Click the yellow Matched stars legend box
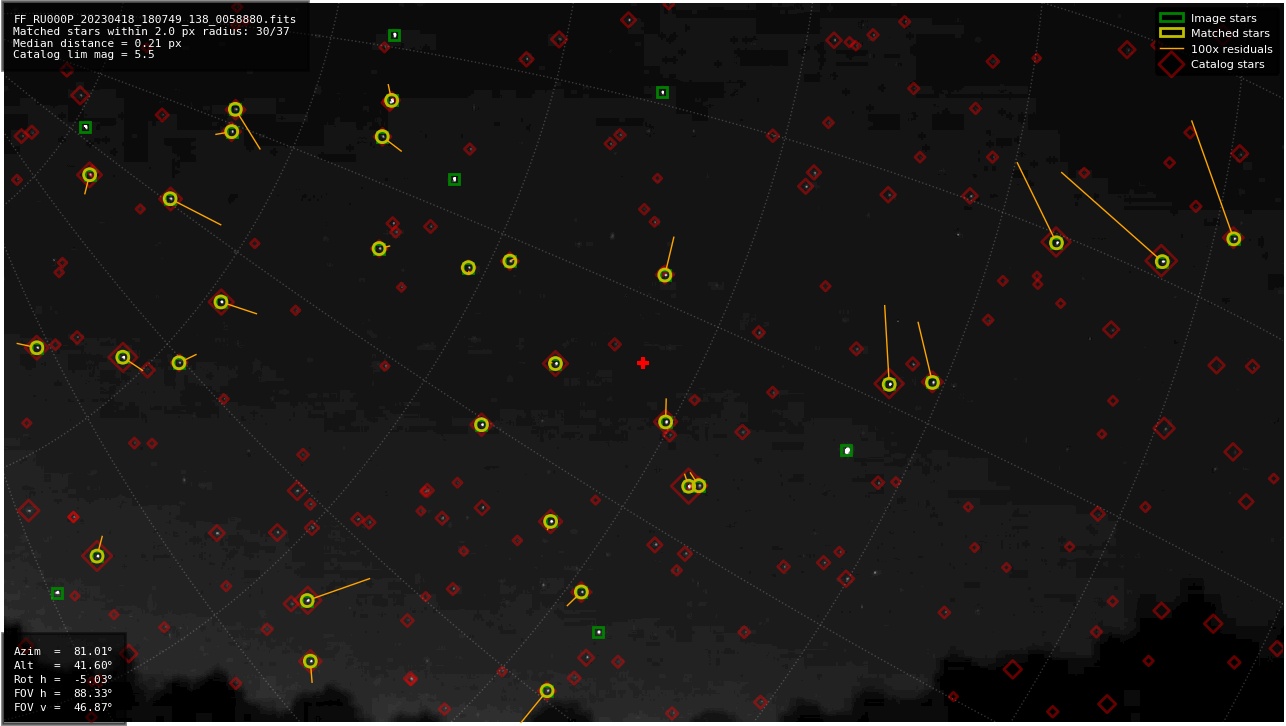 (1171, 33)
